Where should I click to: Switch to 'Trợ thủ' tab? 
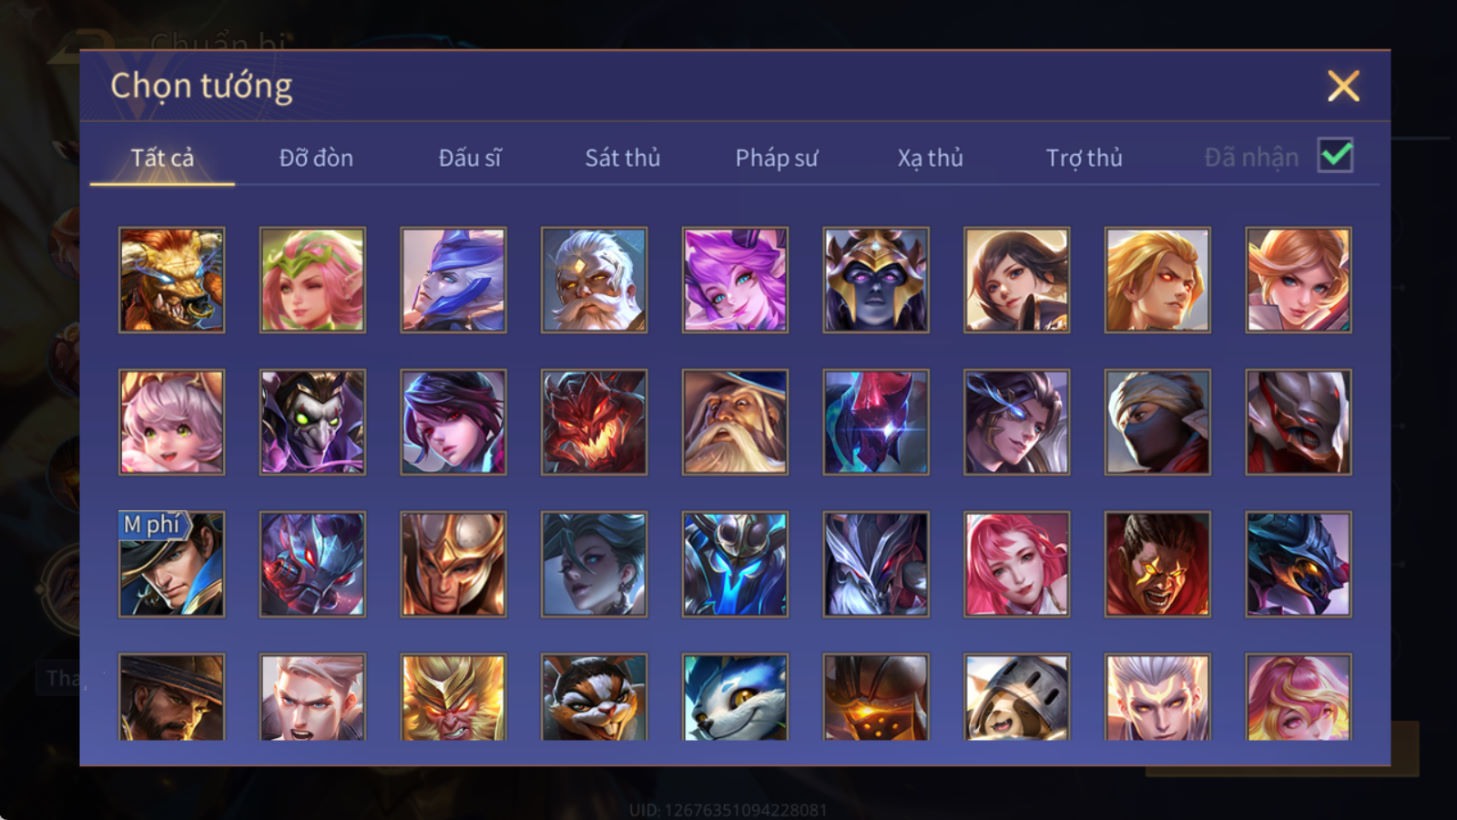pos(1084,158)
